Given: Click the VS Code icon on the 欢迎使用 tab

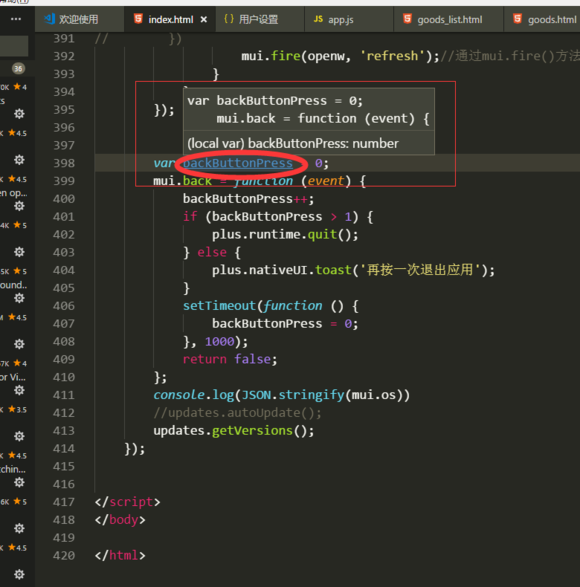Looking at the screenshot, I should pyautogui.click(x=49, y=19).
